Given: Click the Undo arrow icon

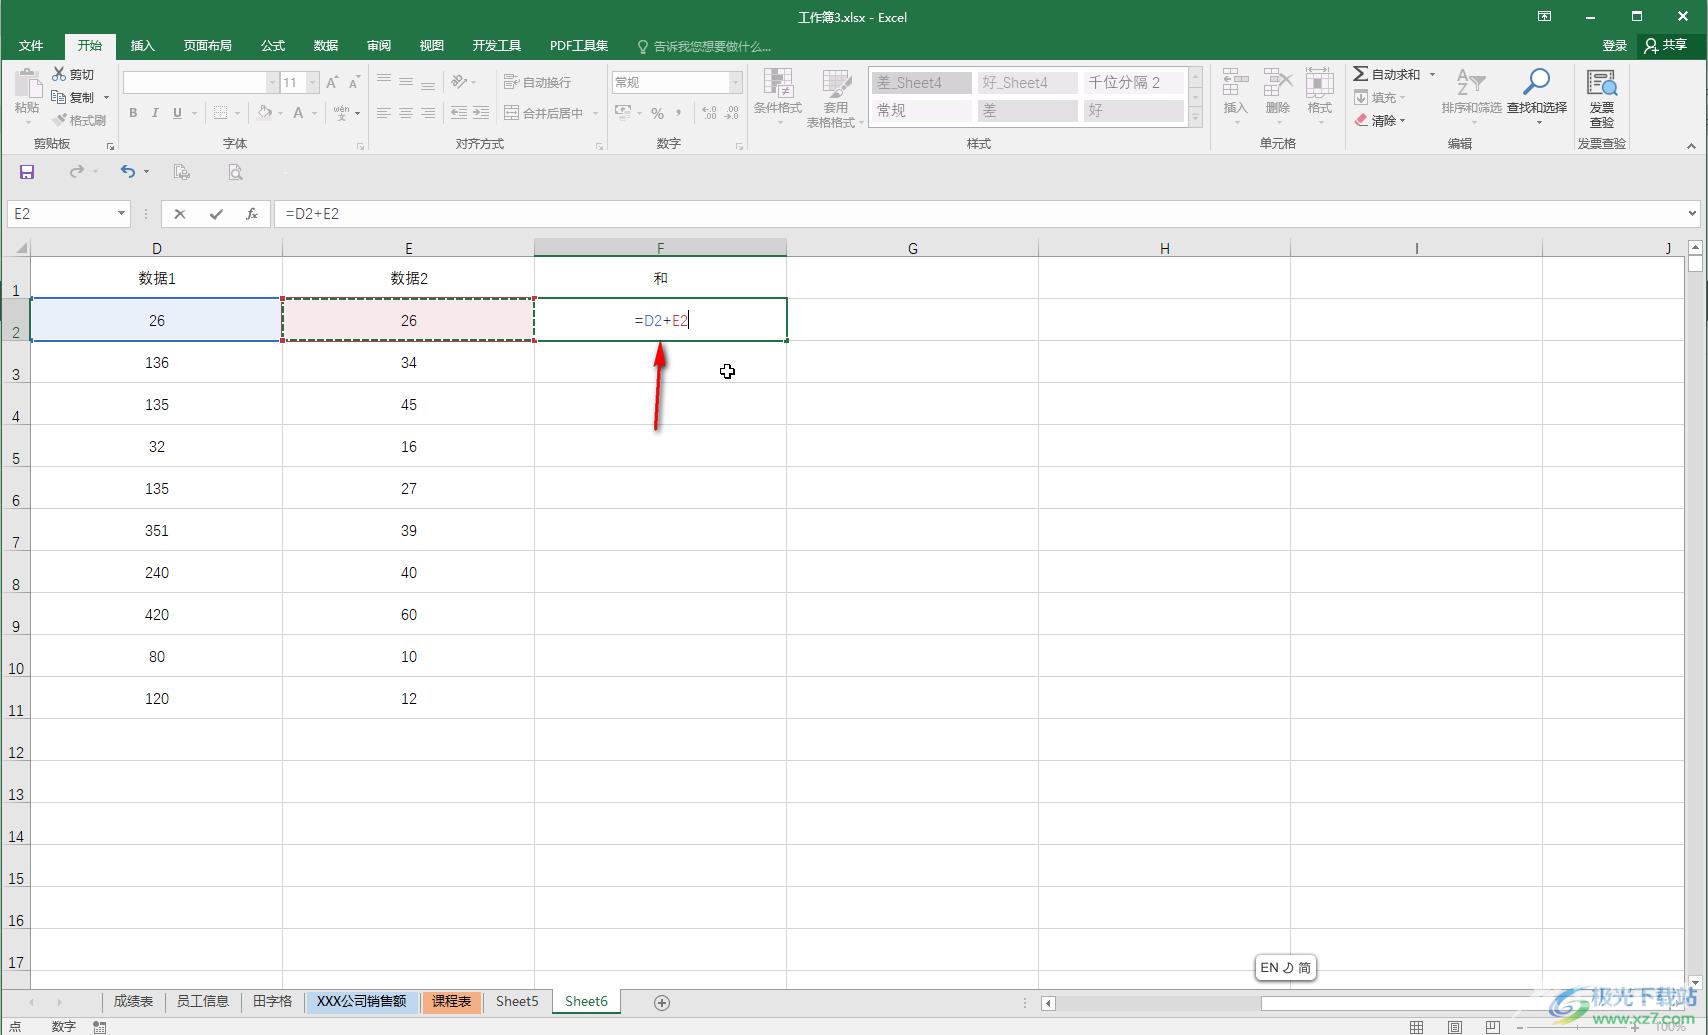Looking at the screenshot, I should [127, 172].
